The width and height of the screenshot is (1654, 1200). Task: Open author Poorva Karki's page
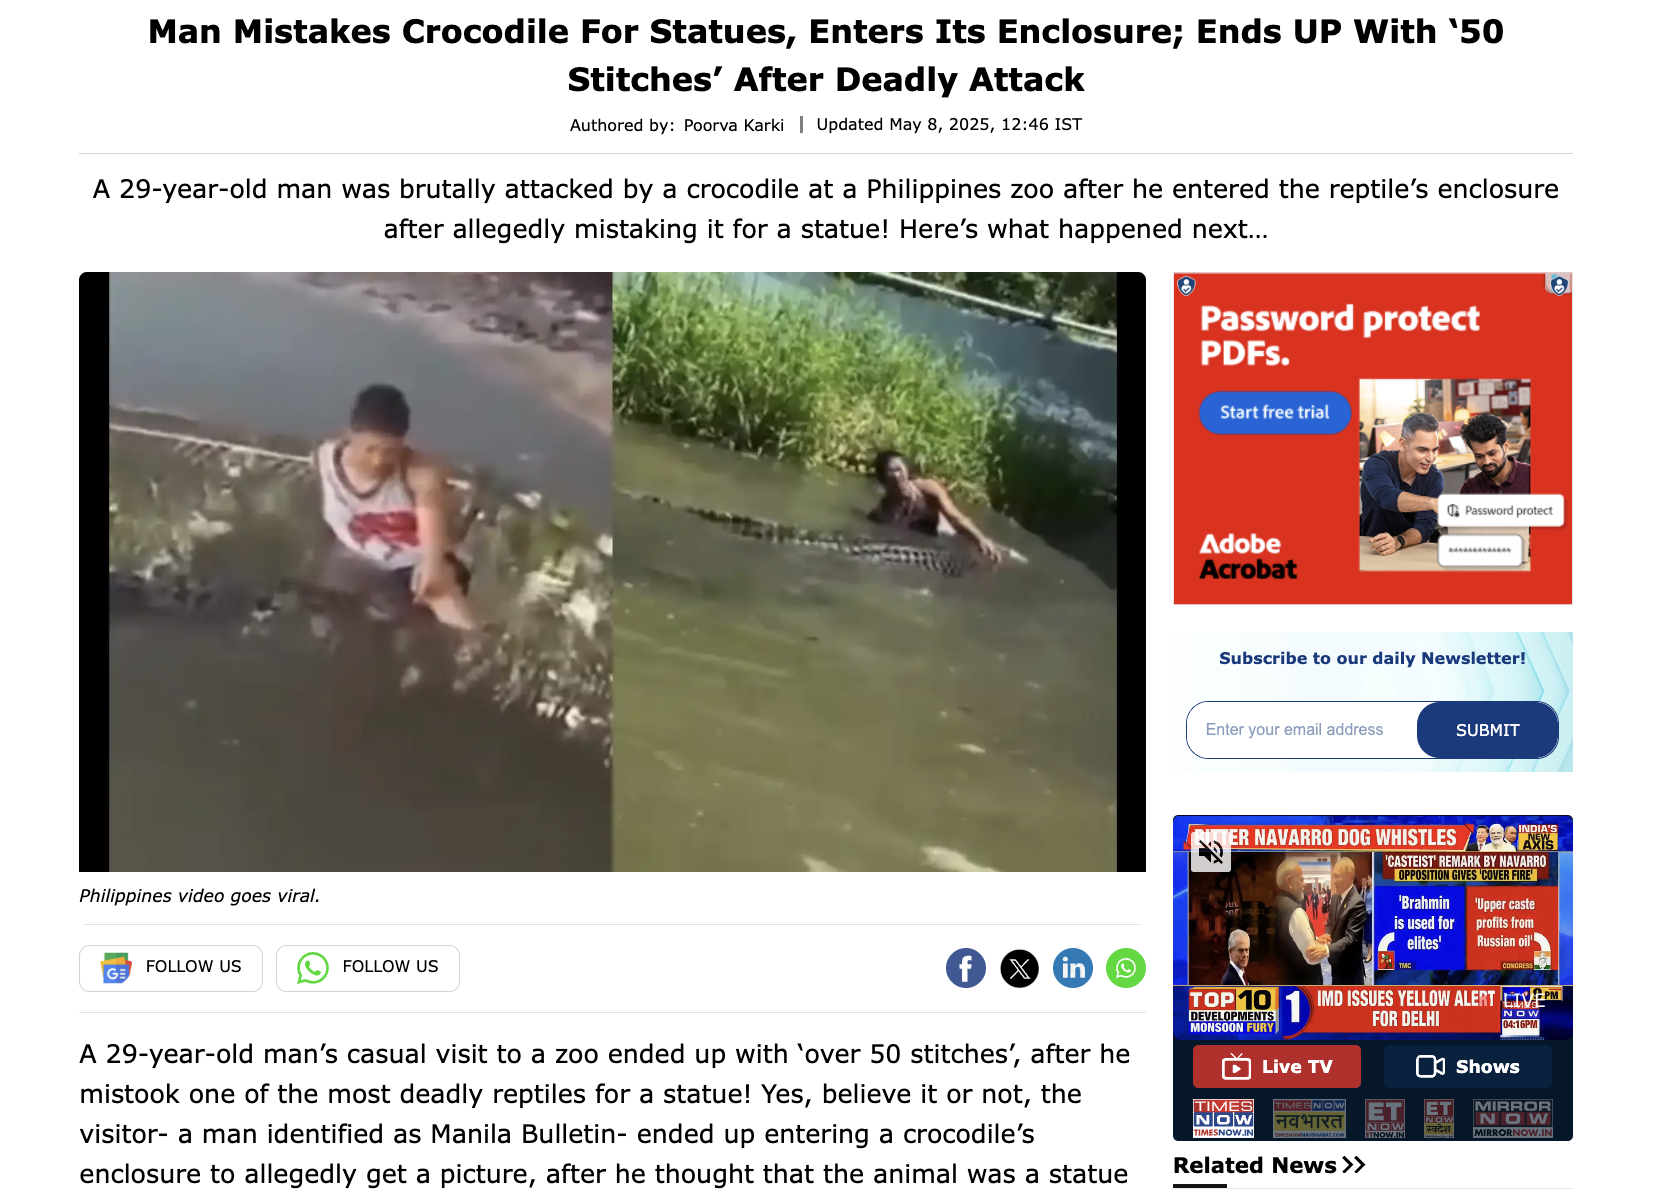coord(733,125)
